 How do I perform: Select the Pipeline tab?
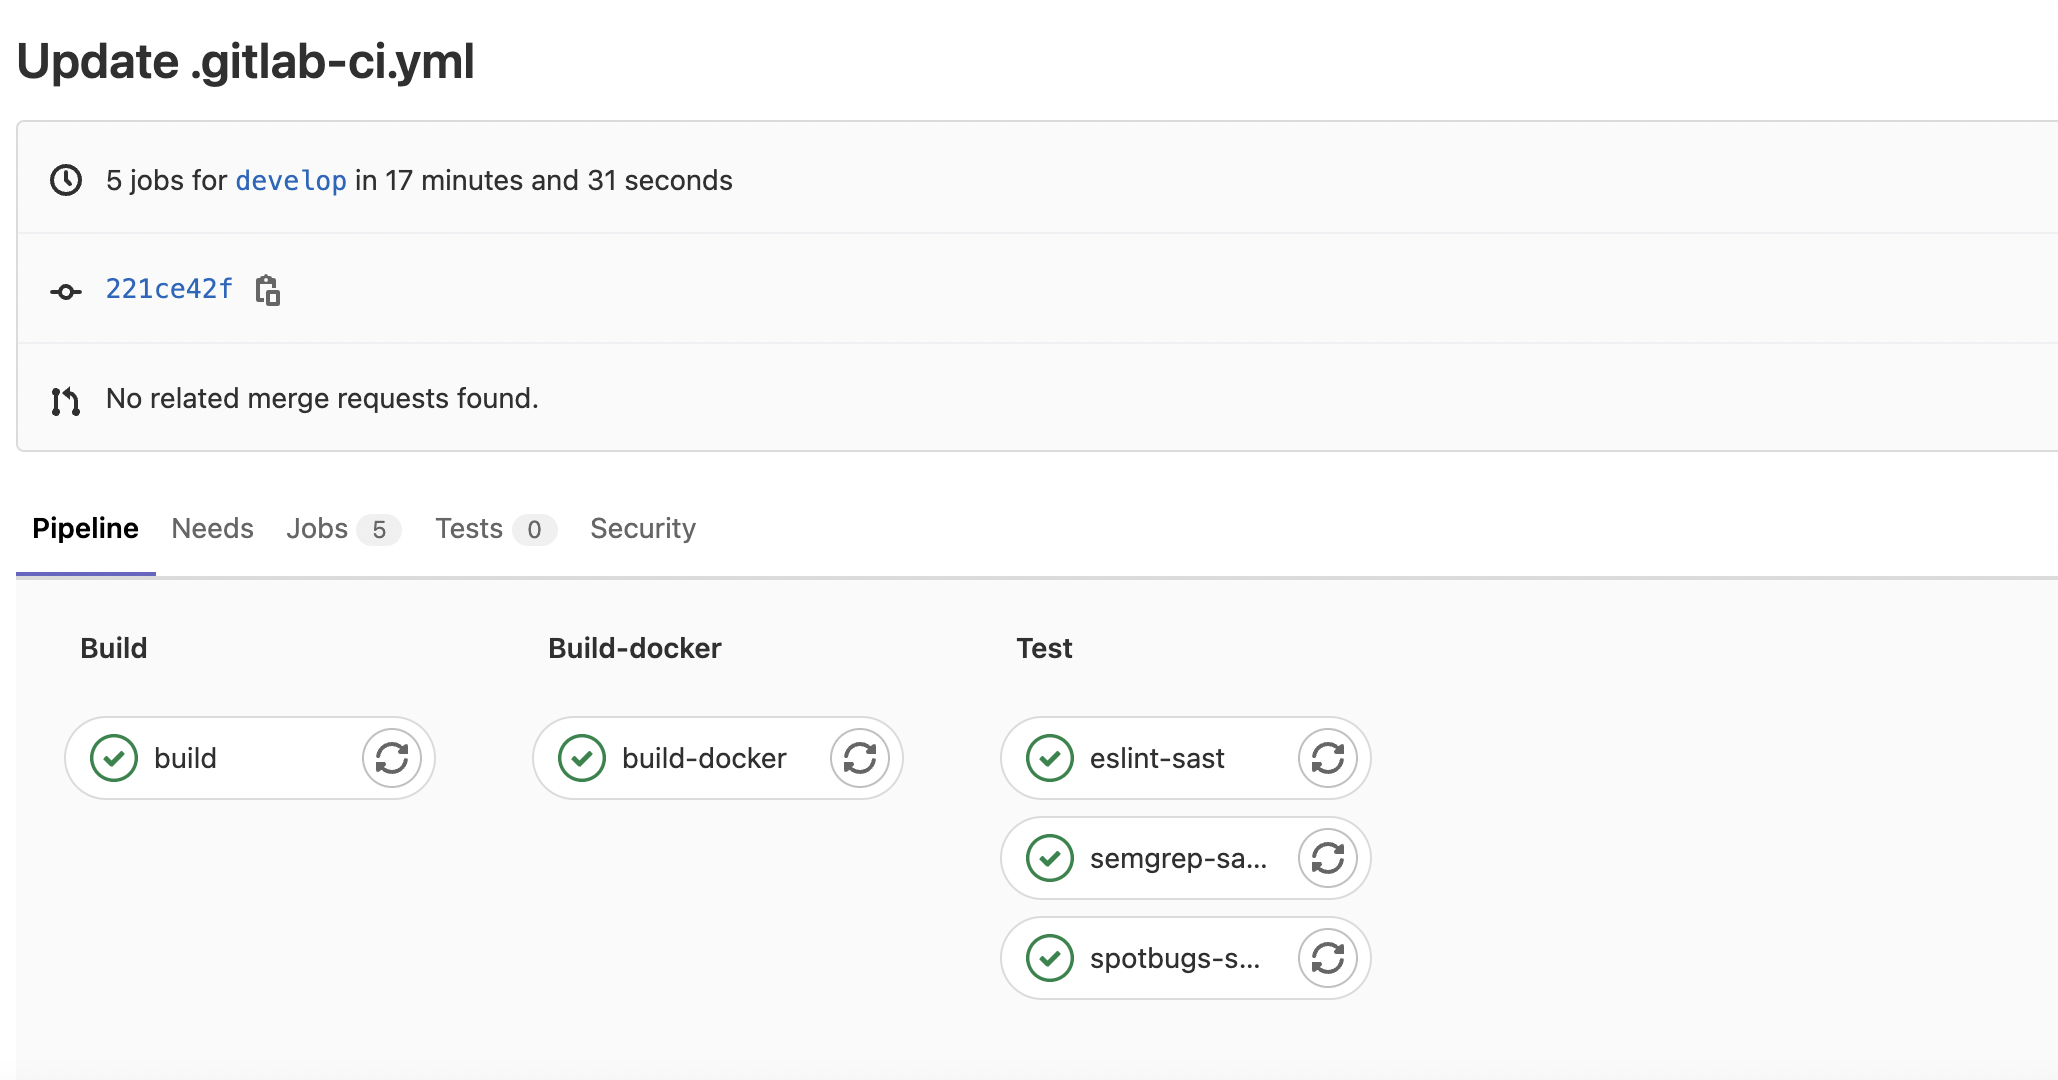[85, 528]
